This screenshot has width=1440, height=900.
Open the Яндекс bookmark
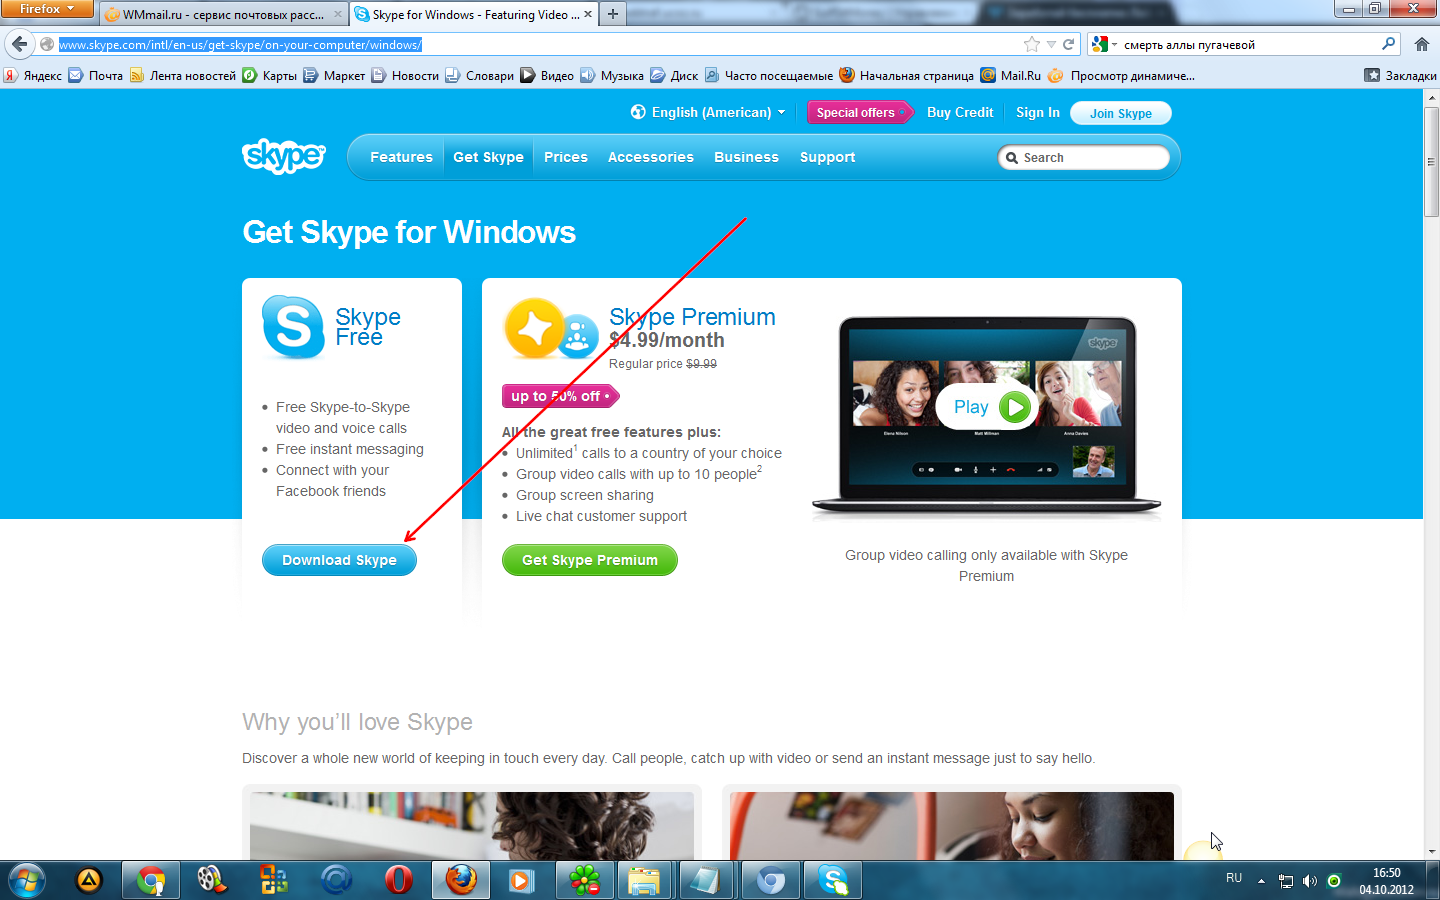[33, 75]
